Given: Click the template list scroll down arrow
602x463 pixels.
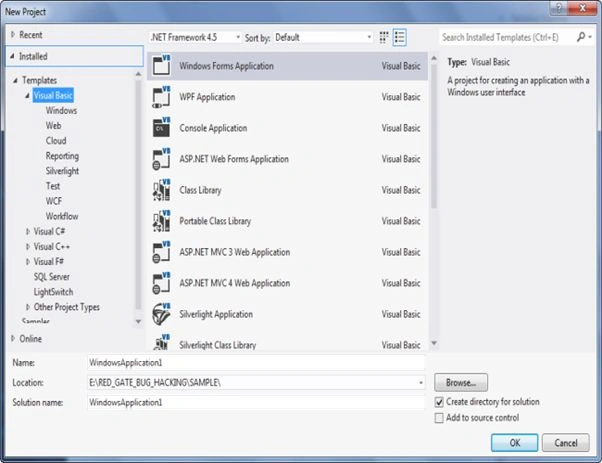Looking at the screenshot, I should [434, 343].
